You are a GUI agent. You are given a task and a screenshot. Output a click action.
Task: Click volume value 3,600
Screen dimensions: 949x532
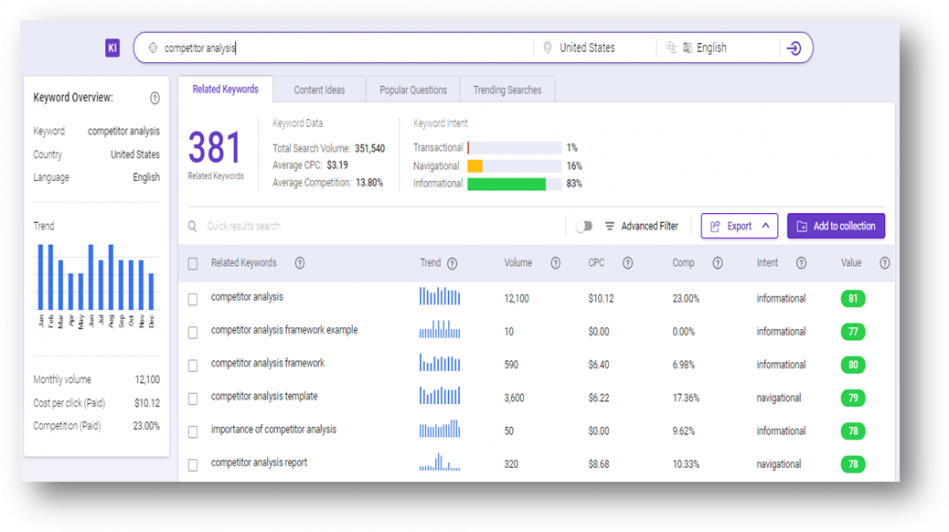514,398
